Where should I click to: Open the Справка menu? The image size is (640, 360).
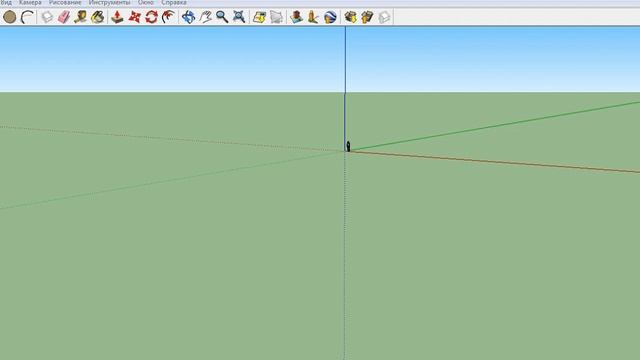(x=174, y=2)
